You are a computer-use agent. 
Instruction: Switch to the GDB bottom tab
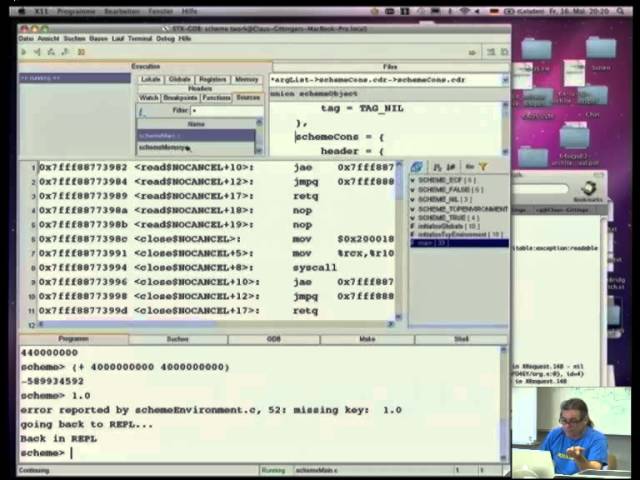pos(273,339)
